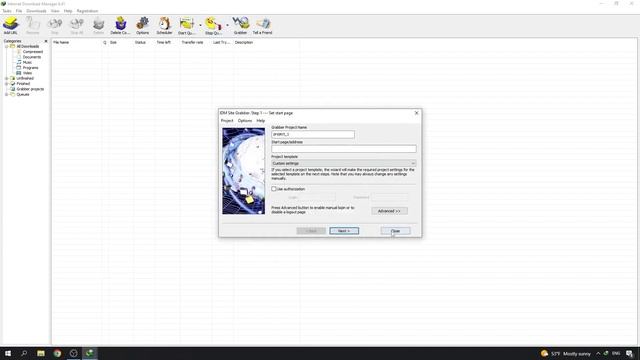640x360 pixels.
Task: Click the Advanced >> button
Action: (x=389, y=211)
